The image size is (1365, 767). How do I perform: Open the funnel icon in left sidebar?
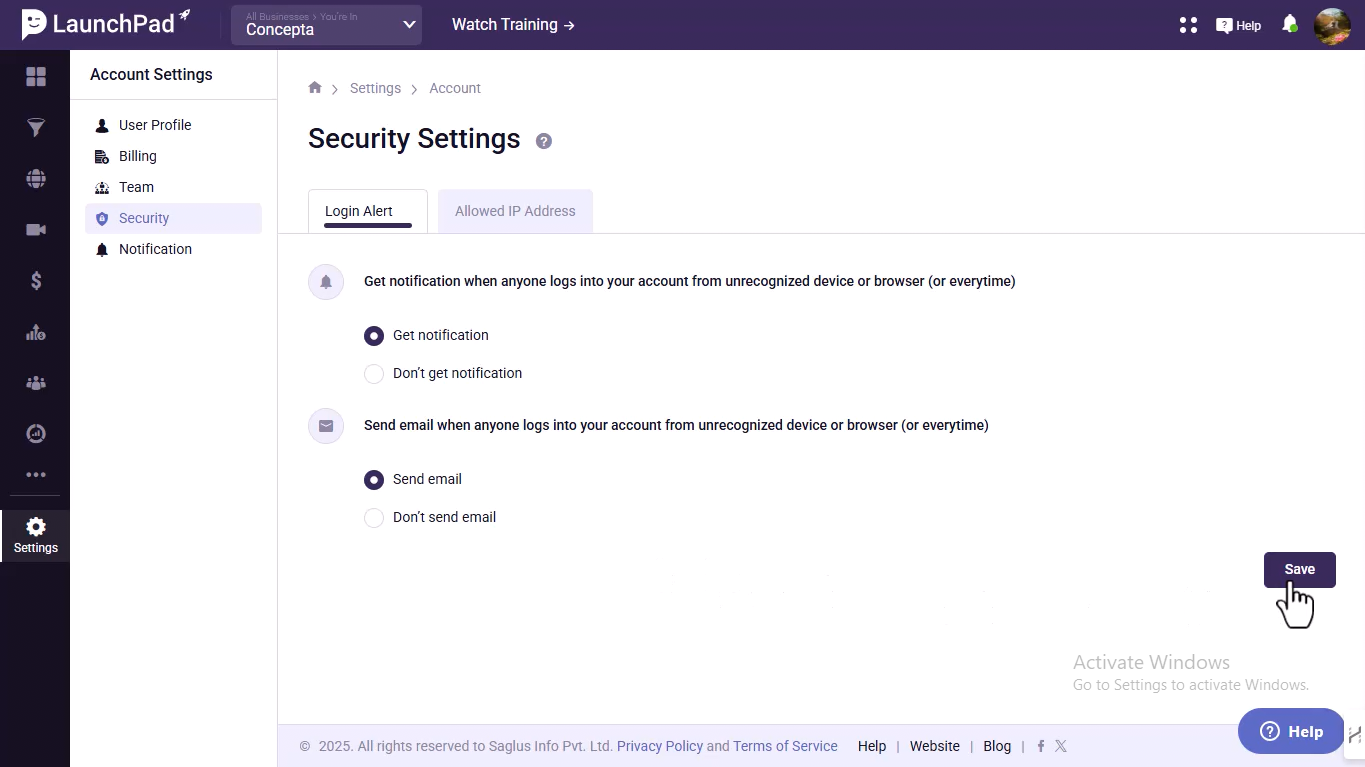[x=36, y=128]
